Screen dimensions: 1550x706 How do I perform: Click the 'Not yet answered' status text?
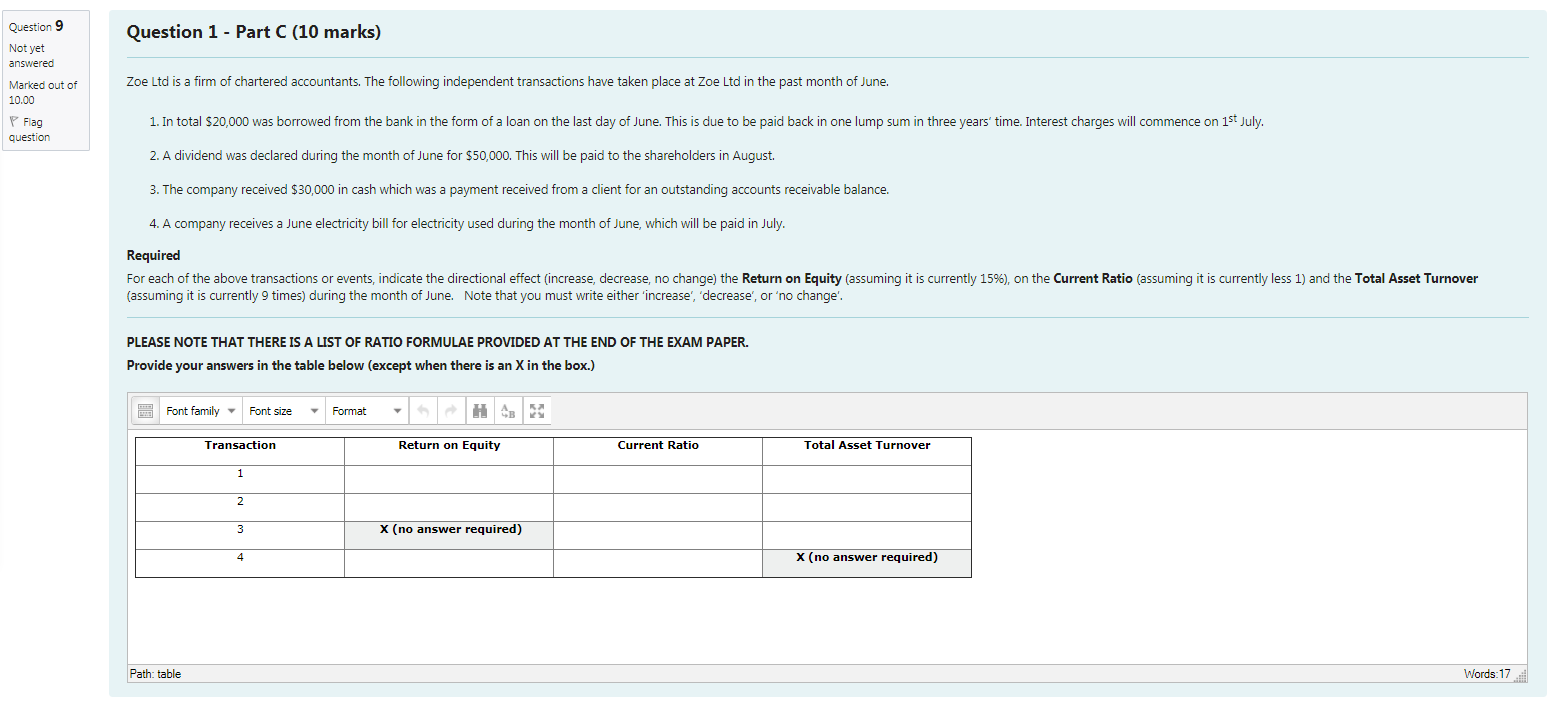(x=31, y=55)
